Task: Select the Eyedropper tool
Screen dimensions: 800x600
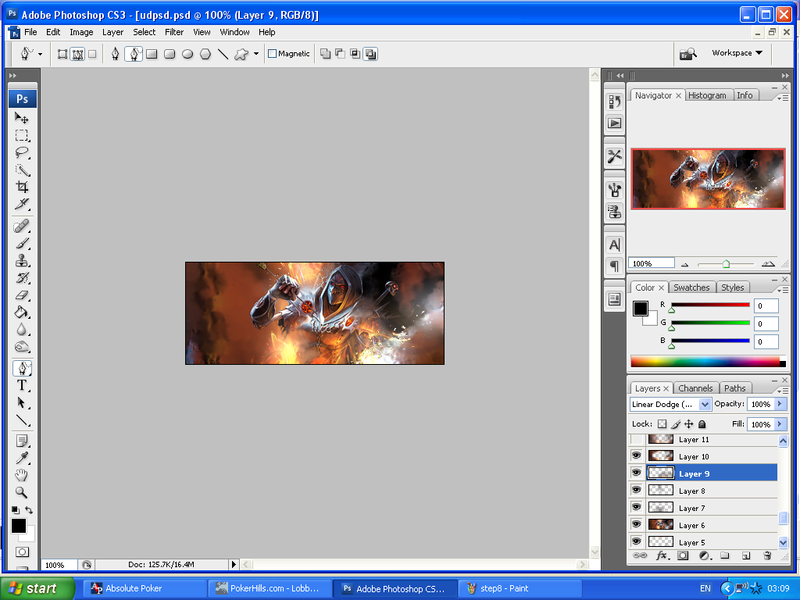Action: [21, 458]
